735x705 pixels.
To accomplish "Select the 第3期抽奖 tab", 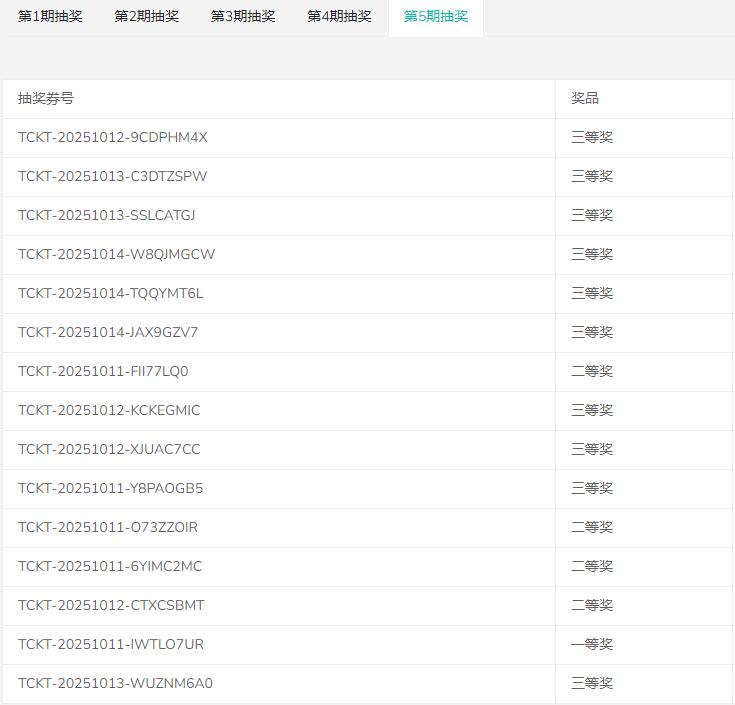I will tap(242, 17).
